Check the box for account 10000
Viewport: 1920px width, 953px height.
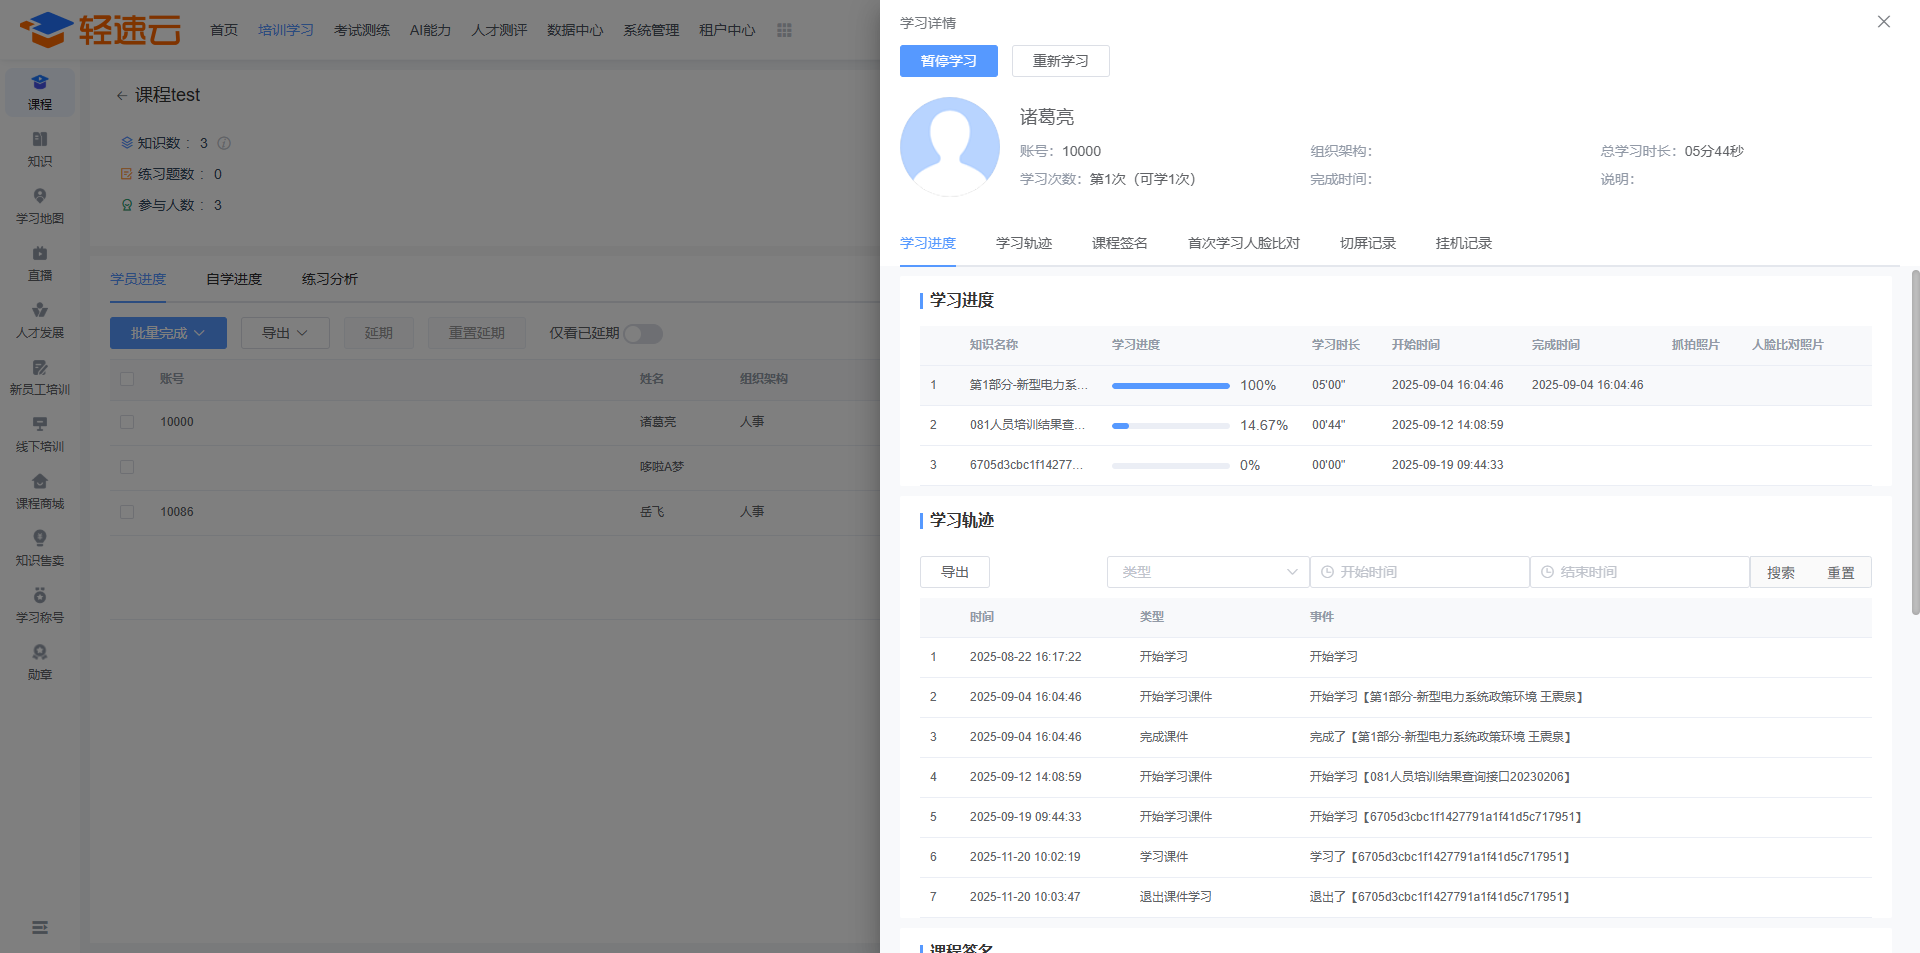tap(127, 422)
